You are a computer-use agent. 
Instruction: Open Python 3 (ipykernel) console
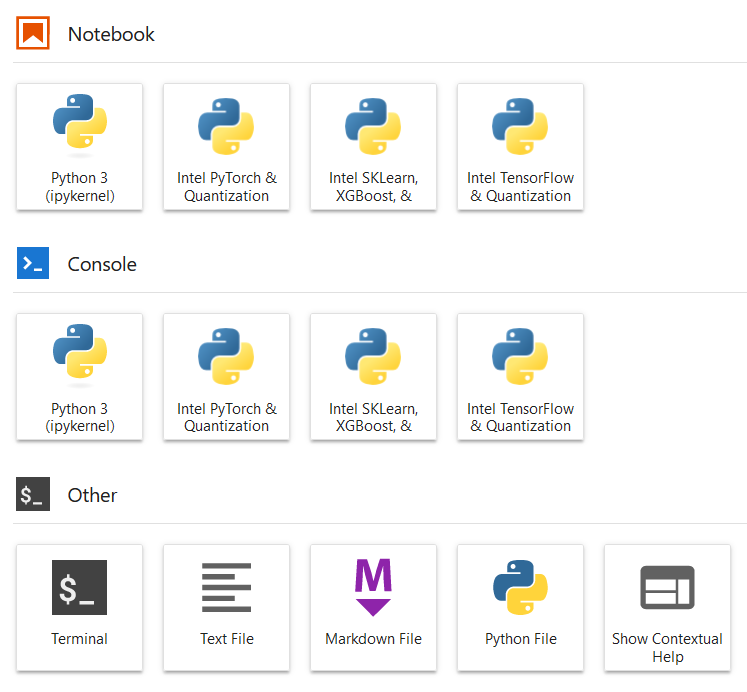click(x=80, y=377)
